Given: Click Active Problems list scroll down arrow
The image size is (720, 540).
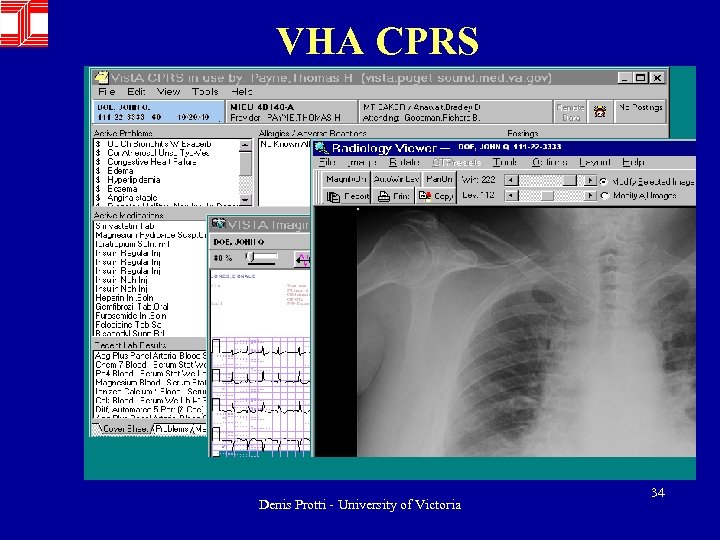Looking at the screenshot, I should (246, 200).
